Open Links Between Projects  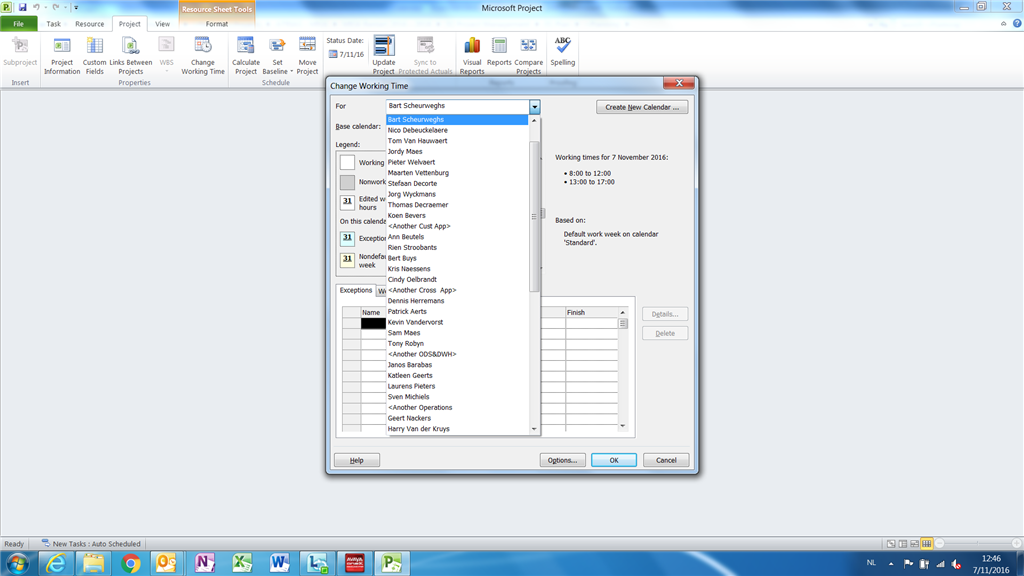[131, 56]
